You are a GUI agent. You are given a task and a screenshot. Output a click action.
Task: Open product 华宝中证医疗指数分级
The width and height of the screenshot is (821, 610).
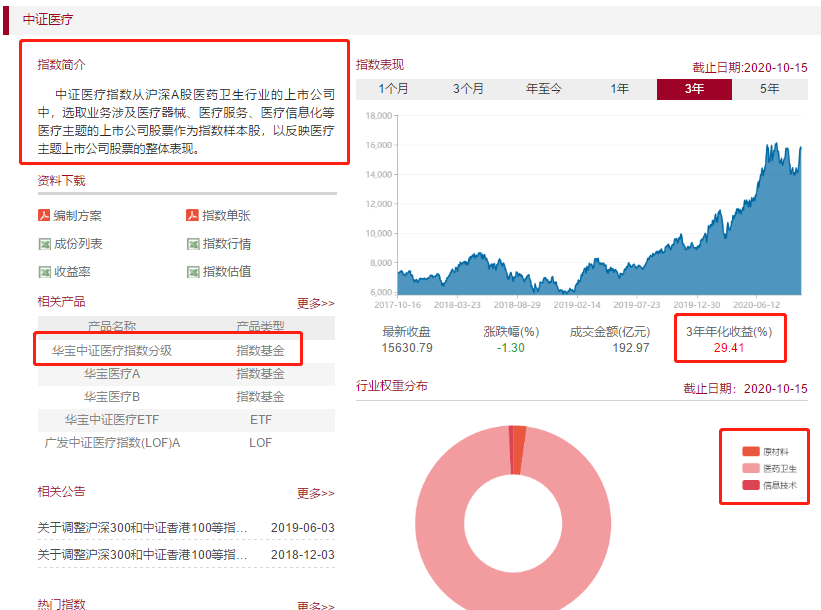click(112, 351)
